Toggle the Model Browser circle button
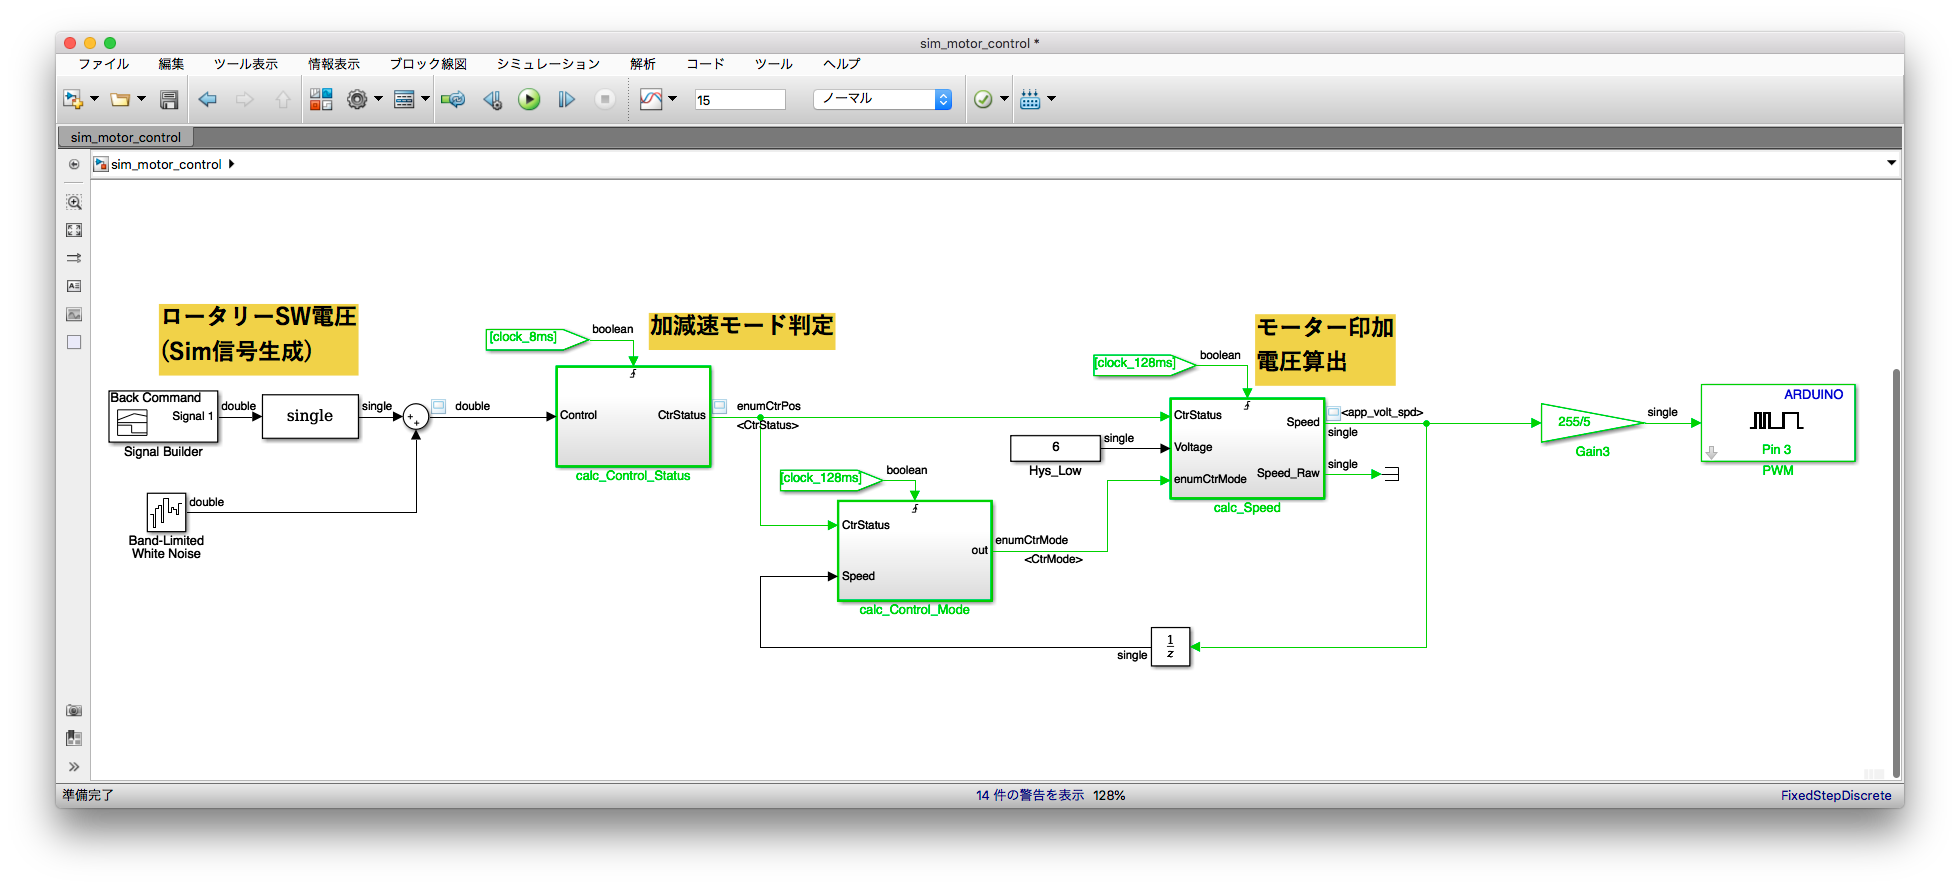The height and width of the screenshot is (888, 1960). [74, 164]
